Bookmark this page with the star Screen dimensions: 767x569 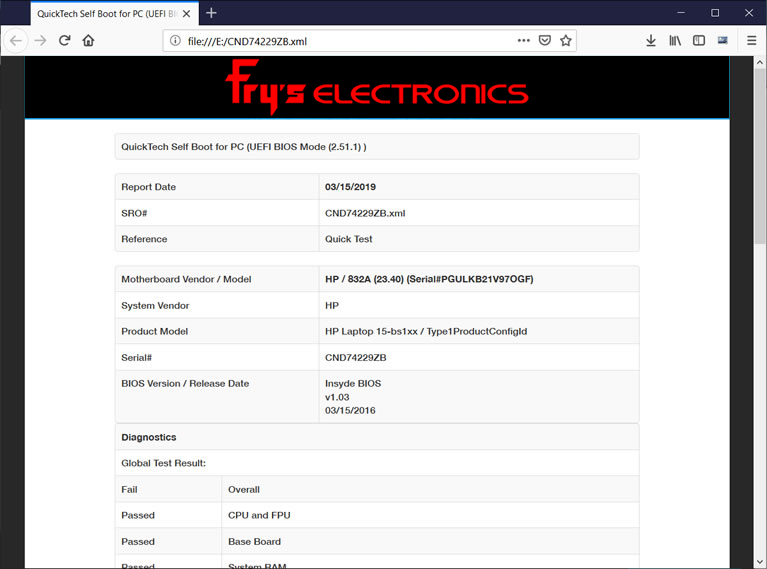click(566, 41)
